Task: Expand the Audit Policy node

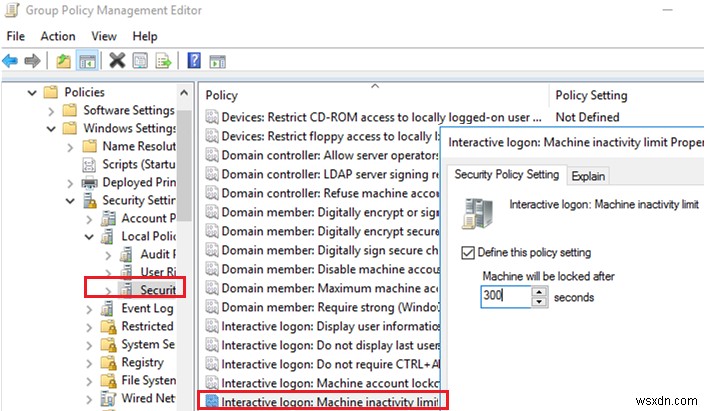Action: click(x=108, y=255)
